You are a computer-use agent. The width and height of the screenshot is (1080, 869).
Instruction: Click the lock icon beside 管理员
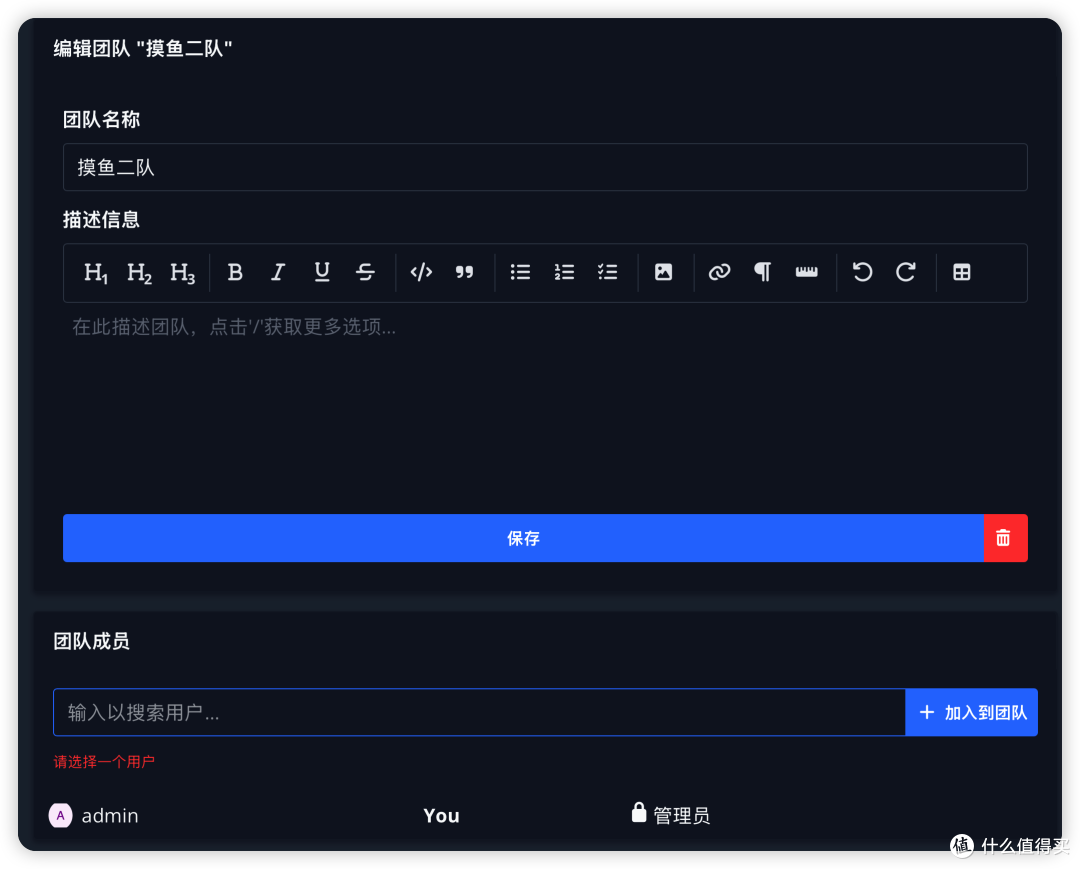pyautogui.click(x=638, y=813)
